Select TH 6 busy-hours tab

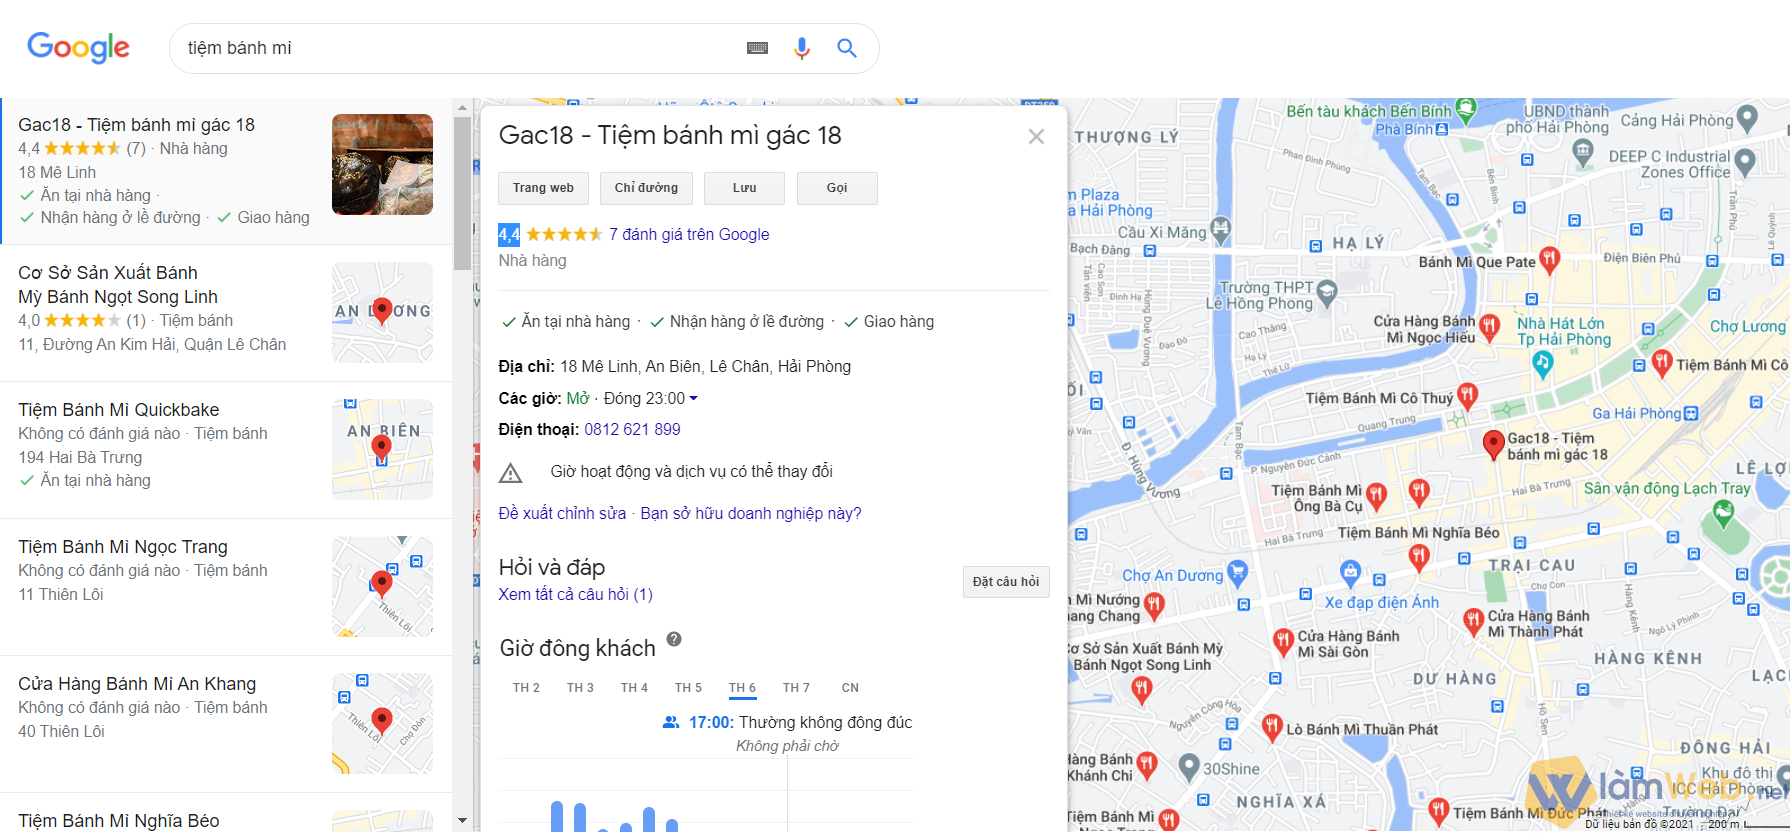[x=742, y=688]
